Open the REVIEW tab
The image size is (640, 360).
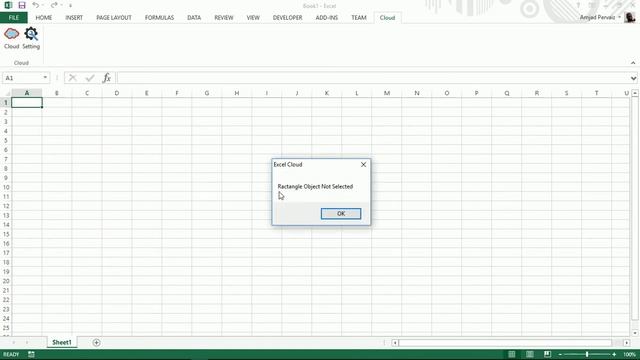[x=224, y=18]
